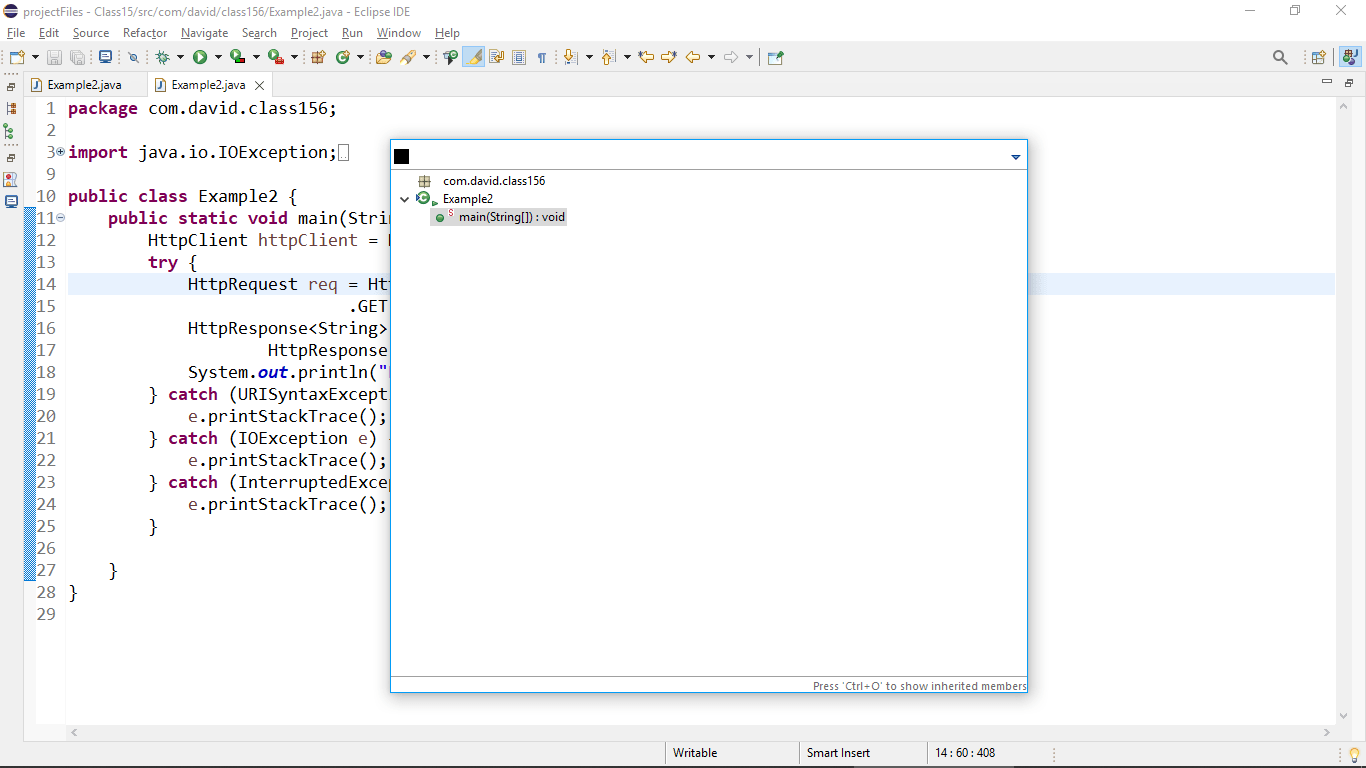Click the Search flashlight toolbar icon
The height and width of the screenshot is (768, 1366).
(408, 57)
